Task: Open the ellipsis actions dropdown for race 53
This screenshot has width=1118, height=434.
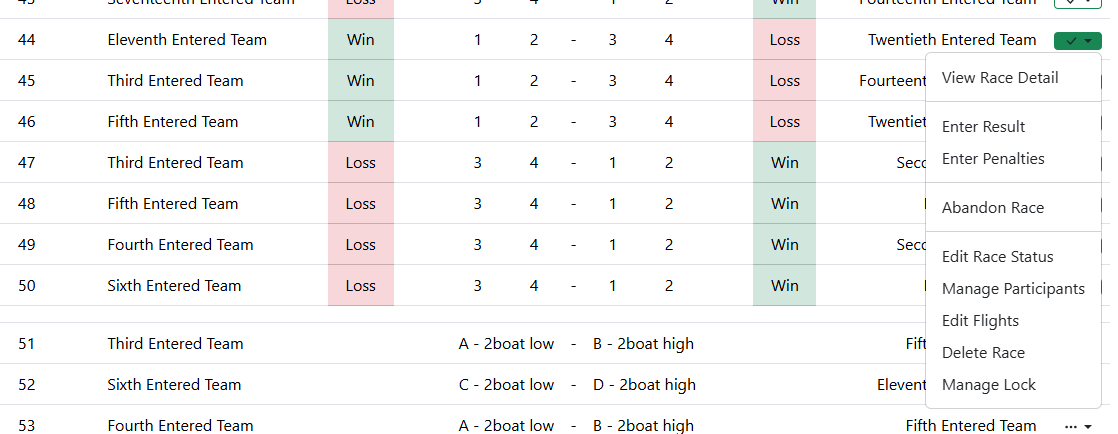Action: coord(1077,426)
